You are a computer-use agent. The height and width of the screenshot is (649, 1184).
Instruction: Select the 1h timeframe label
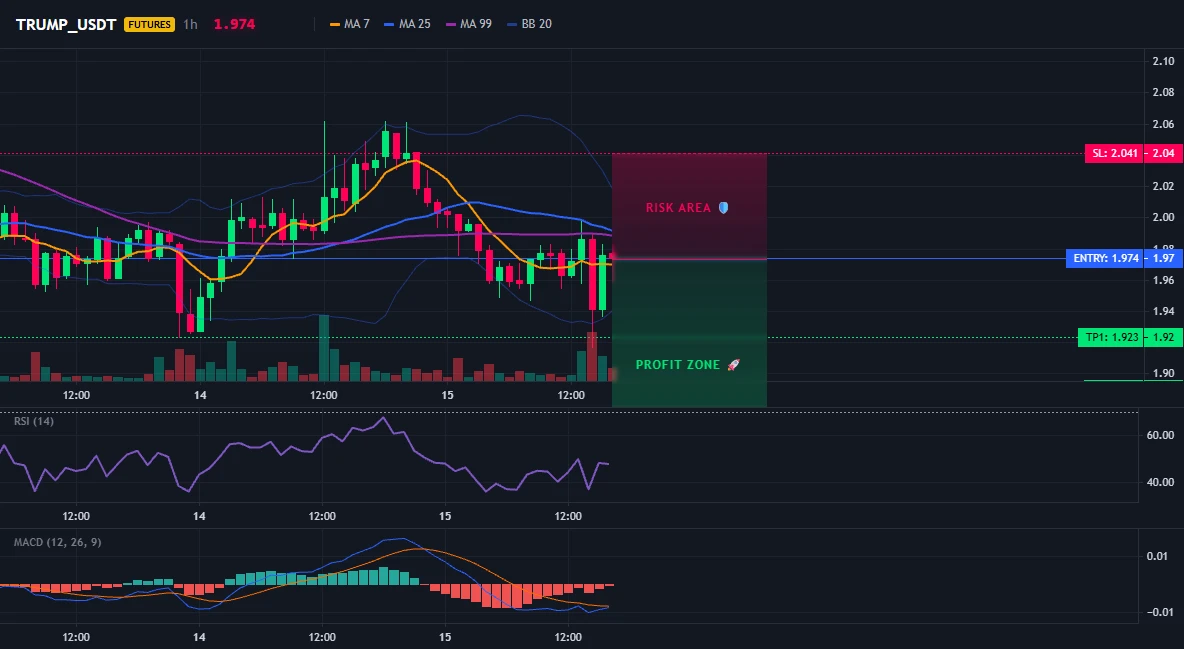coord(190,24)
